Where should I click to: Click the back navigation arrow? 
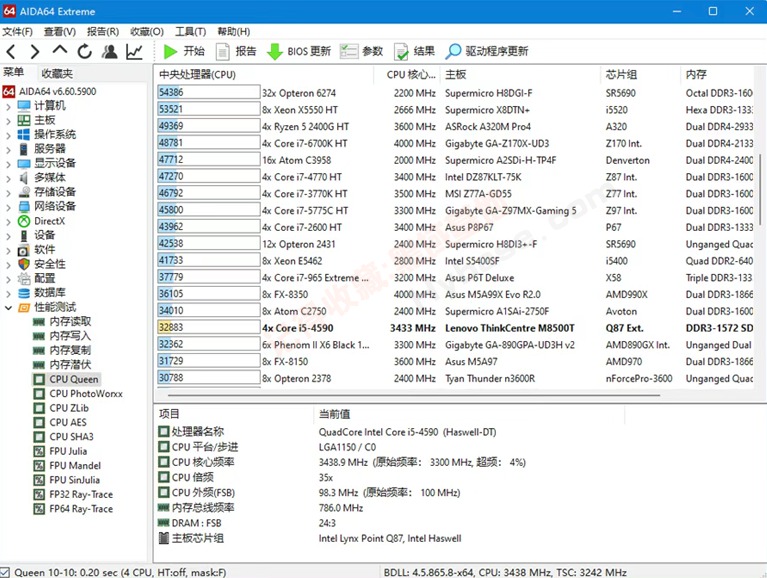pos(11,51)
